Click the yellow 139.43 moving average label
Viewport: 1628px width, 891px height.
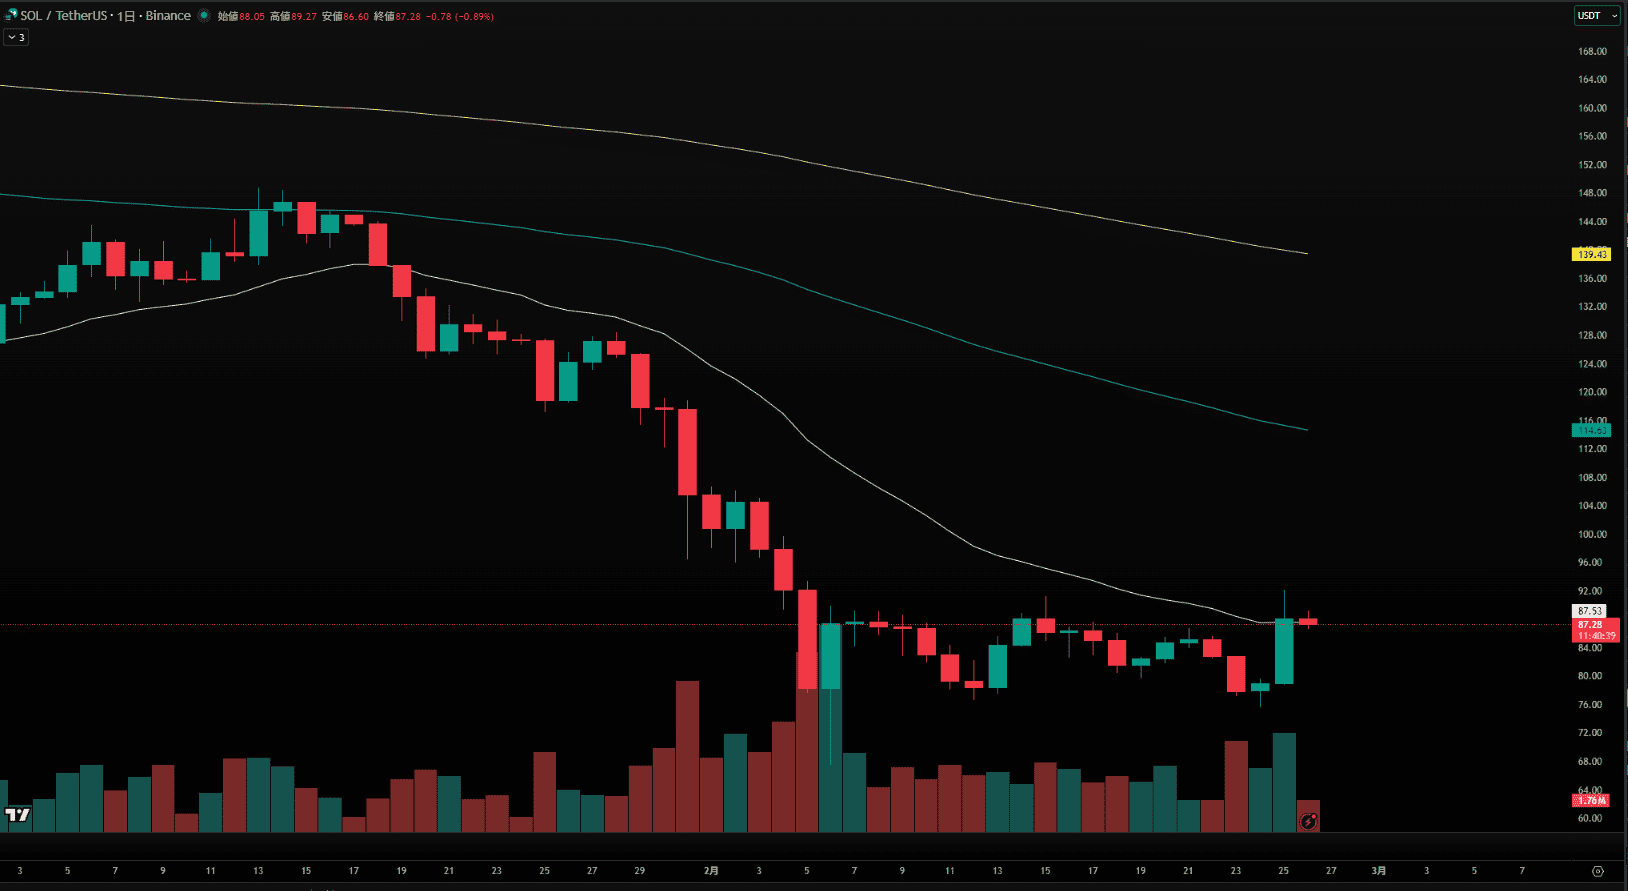coord(1591,255)
